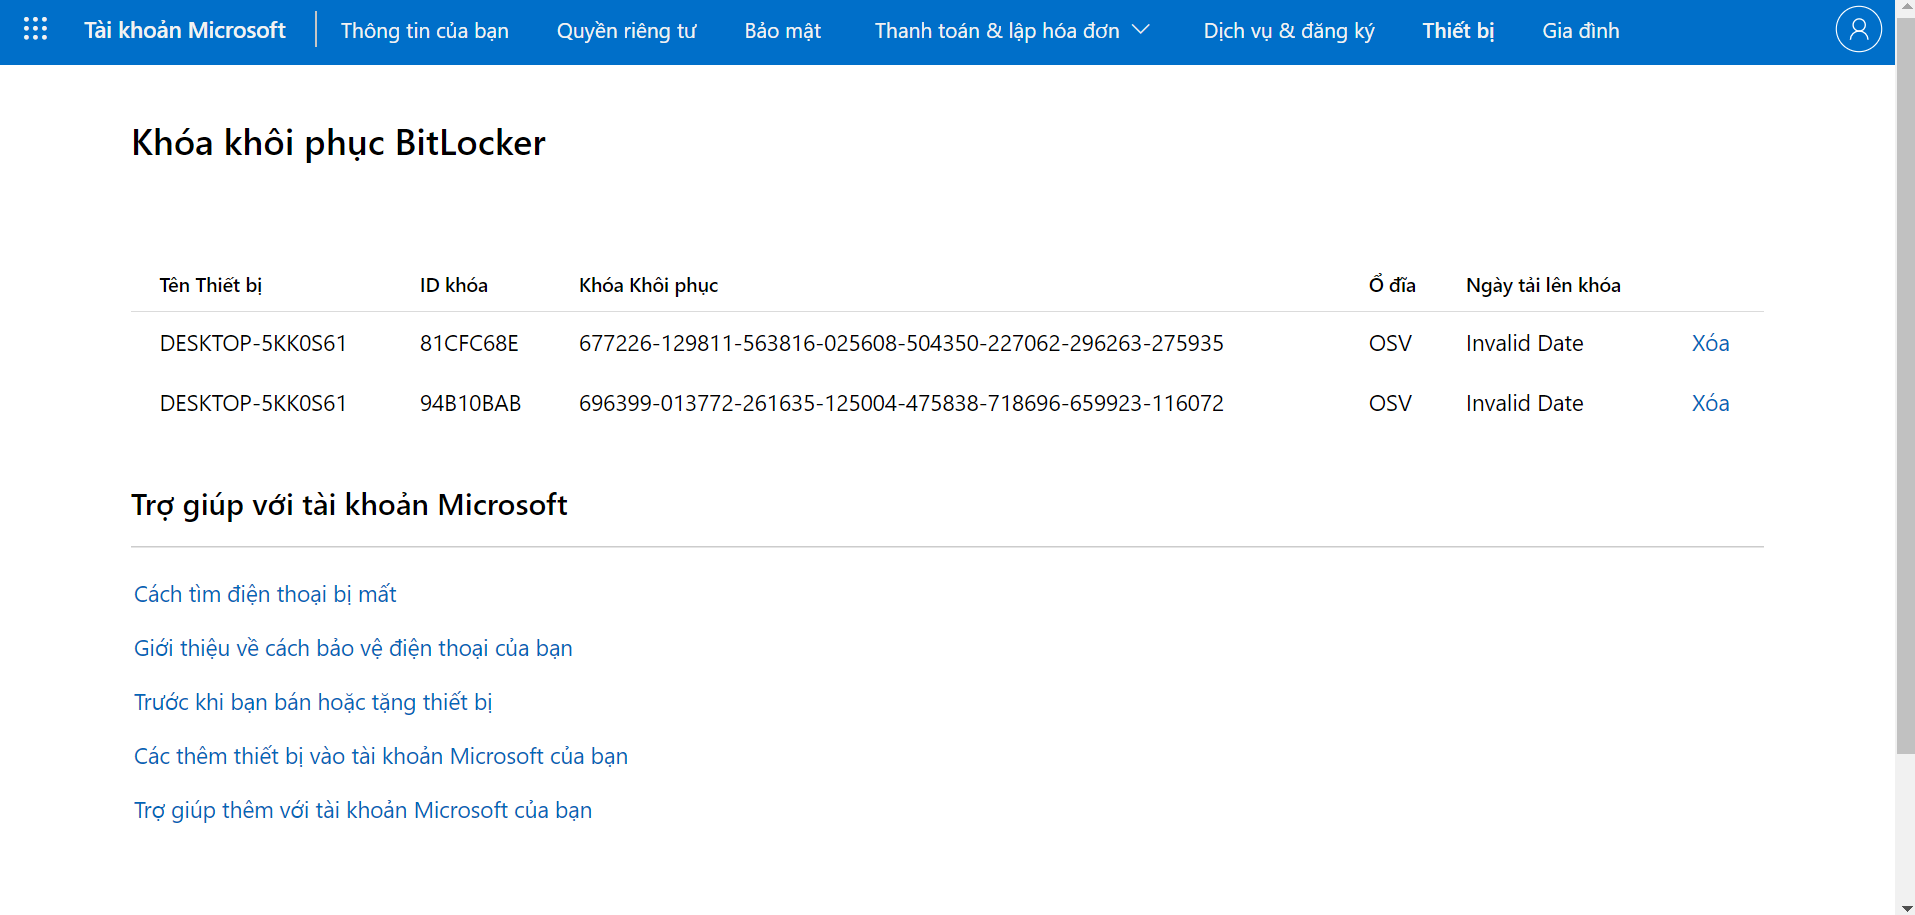1915x915 pixels.
Task: Open Giới thiệu về cách bảo vệ điện thoại
Action: click(353, 648)
